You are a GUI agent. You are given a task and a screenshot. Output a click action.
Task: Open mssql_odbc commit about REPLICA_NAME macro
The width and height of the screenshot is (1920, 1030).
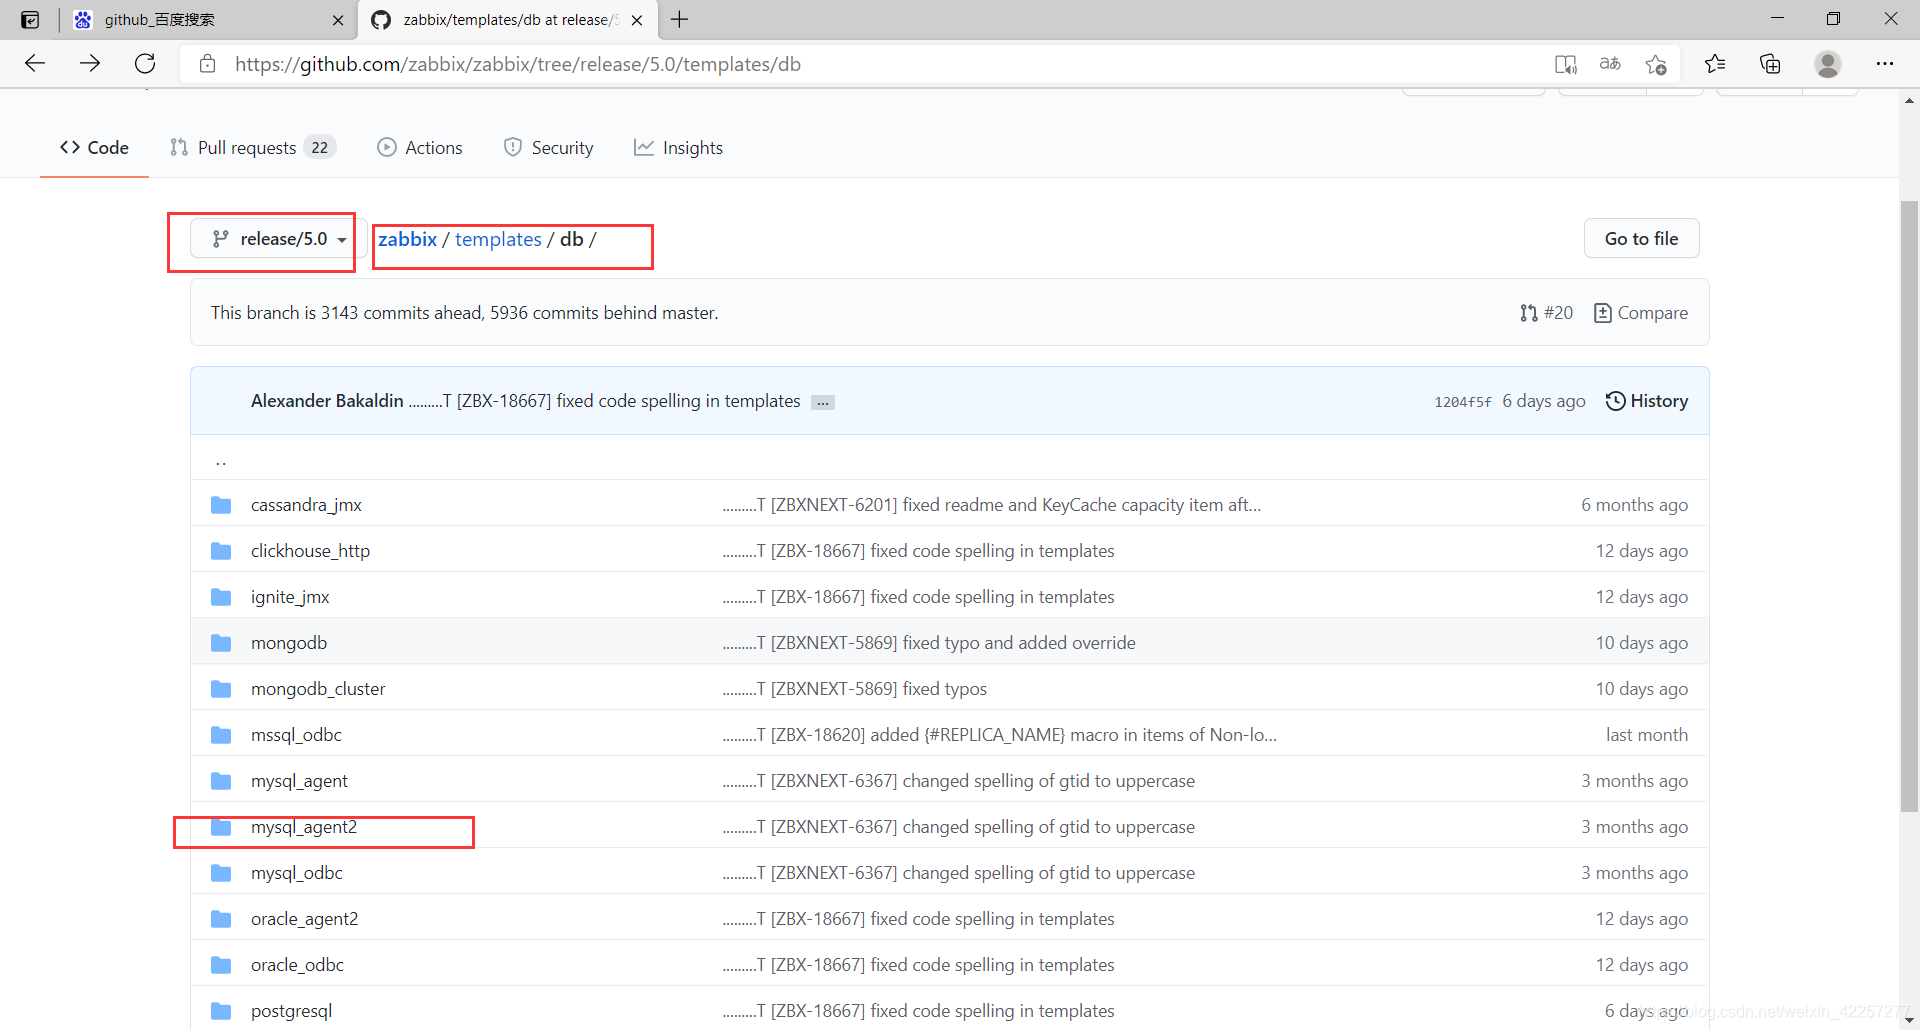point(1000,735)
